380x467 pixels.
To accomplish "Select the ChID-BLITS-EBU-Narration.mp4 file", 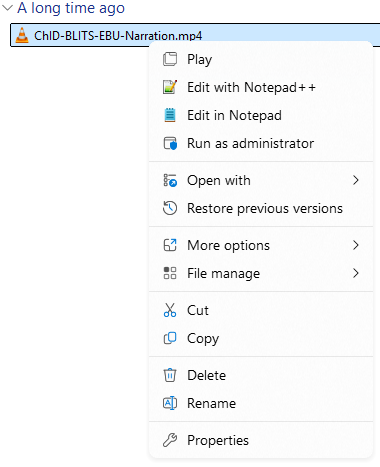I will [195, 35].
